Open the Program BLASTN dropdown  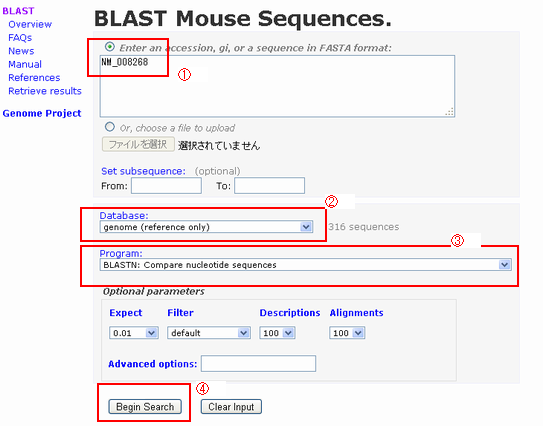click(305, 265)
